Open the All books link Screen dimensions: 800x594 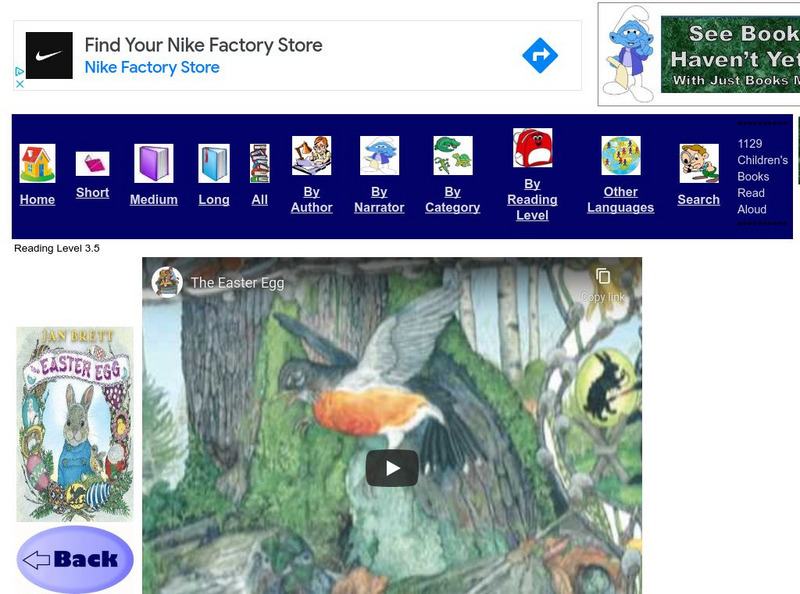260,200
